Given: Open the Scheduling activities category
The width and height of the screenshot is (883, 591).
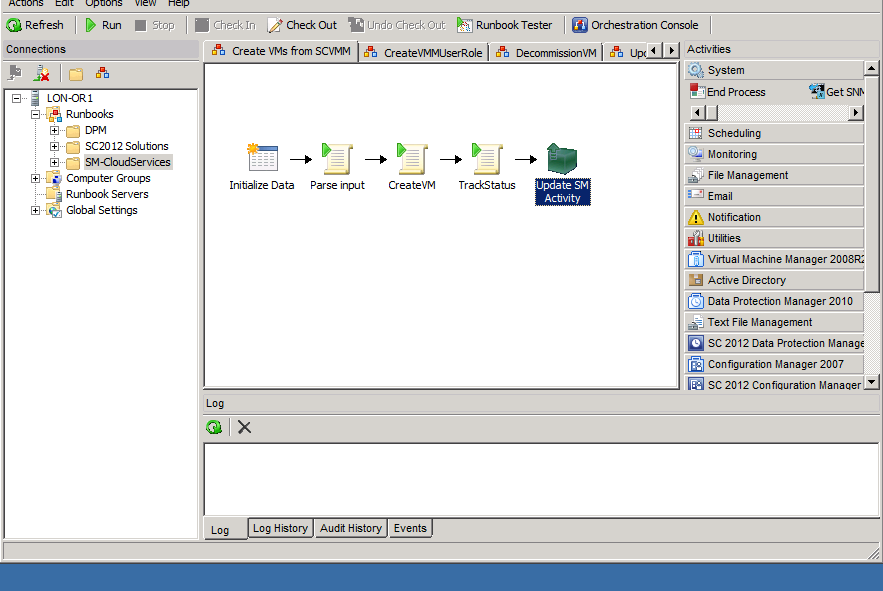Looking at the screenshot, I should point(774,133).
